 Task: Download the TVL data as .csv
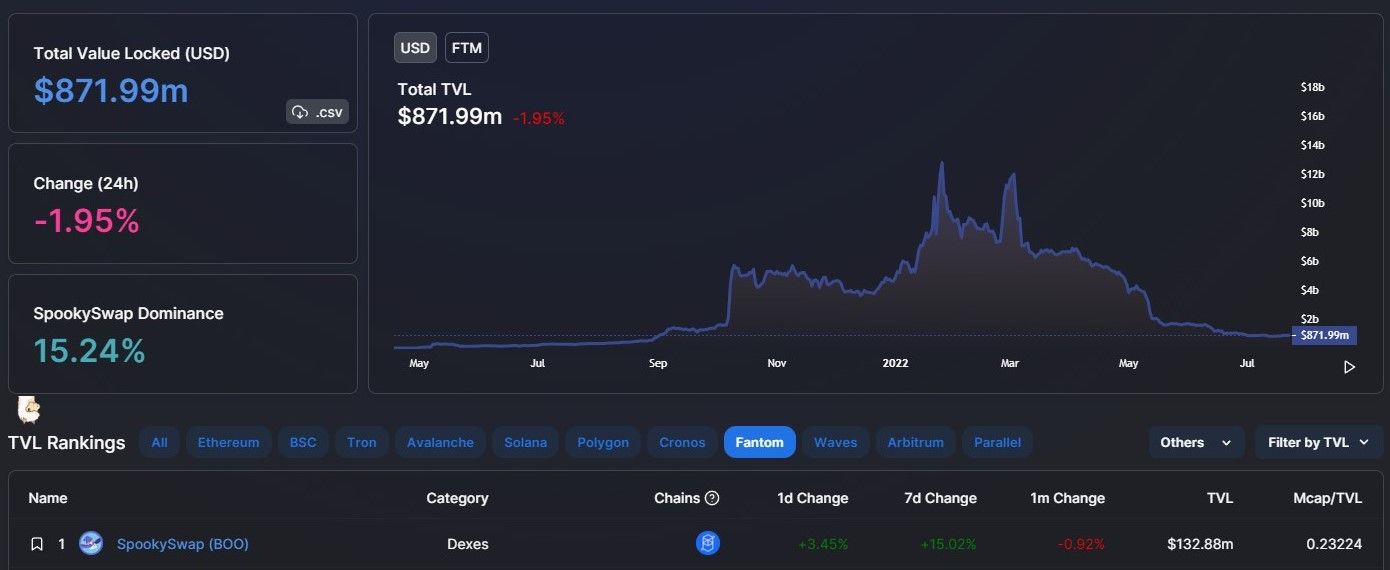(317, 112)
